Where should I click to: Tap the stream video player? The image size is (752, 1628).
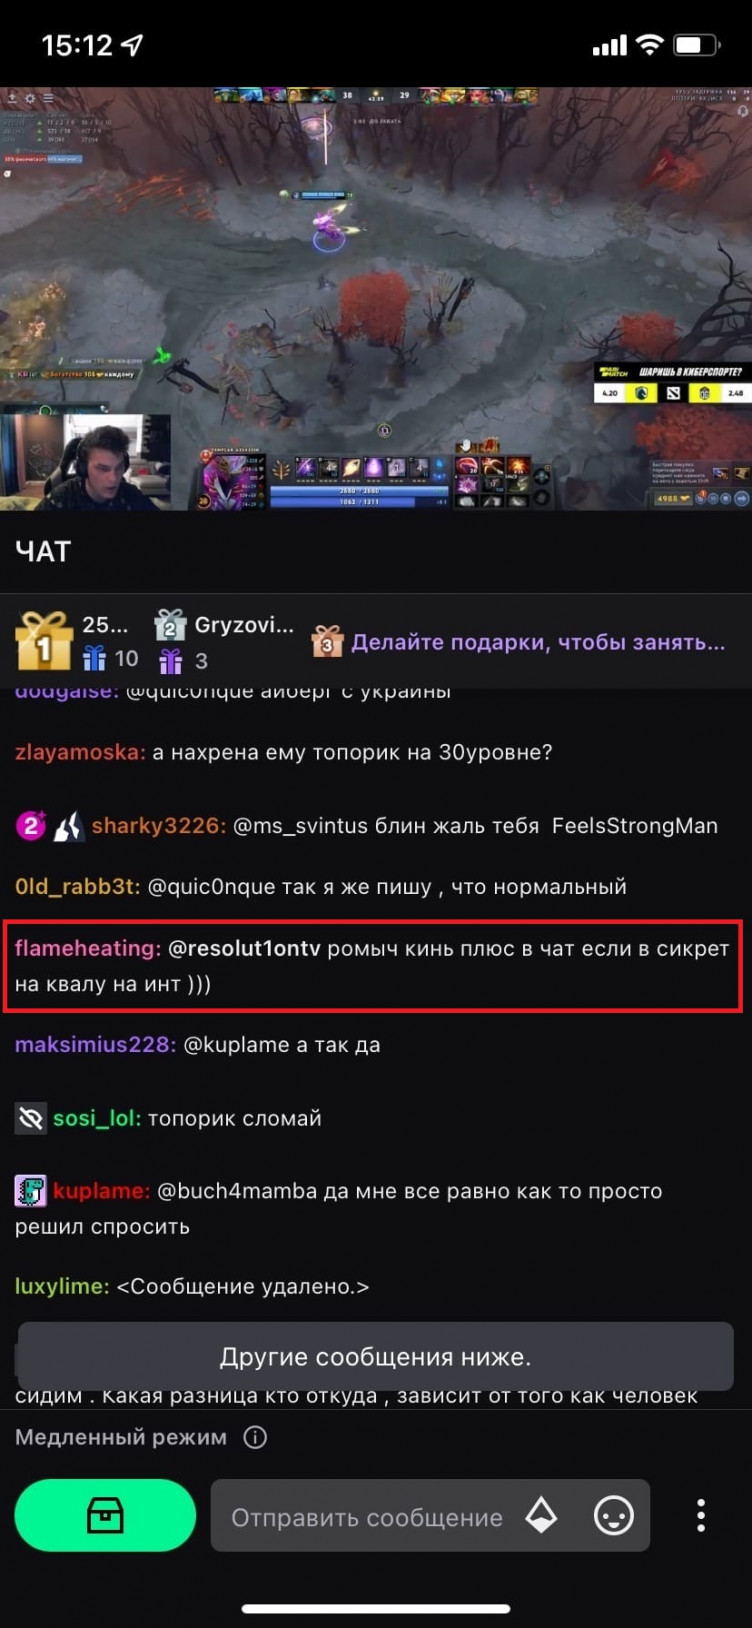(376, 298)
